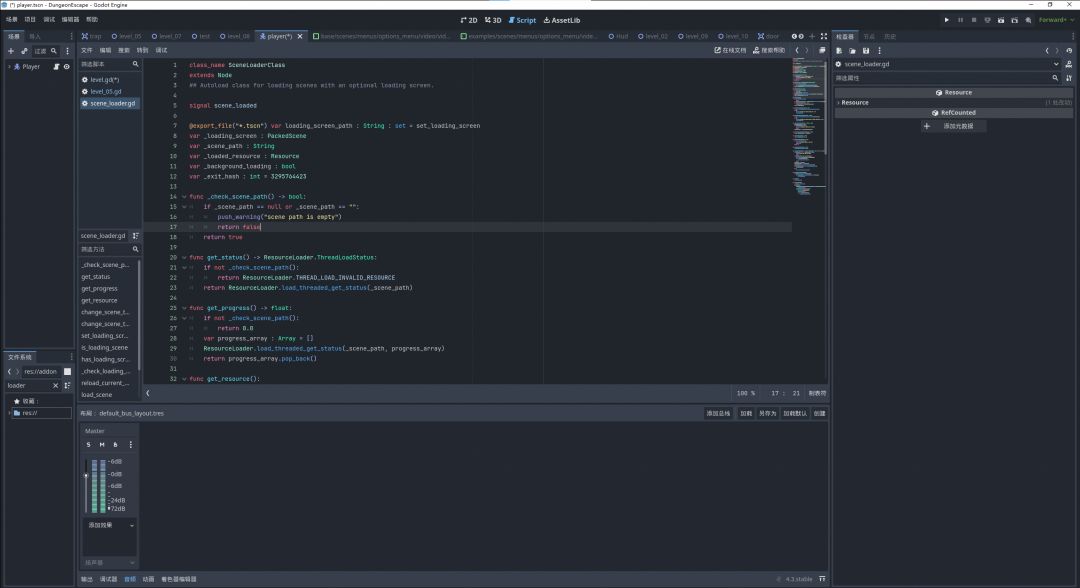Fold the get_progress function at line 25
Image resolution: width=1080 pixels, height=588 pixels.
184,308
